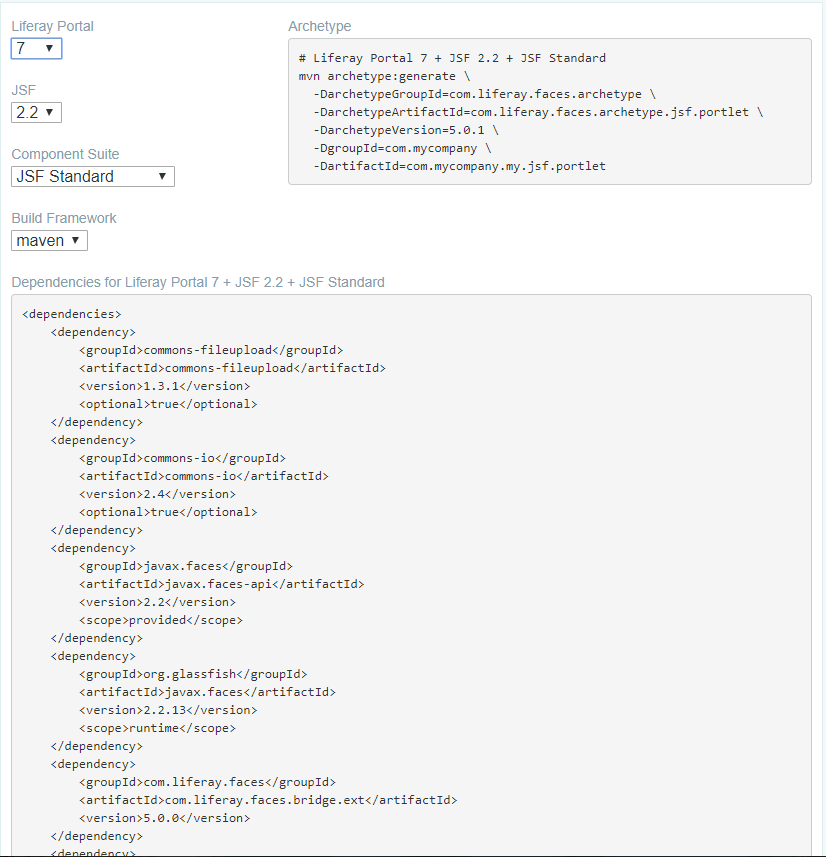Image resolution: width=826 pixels, height=857 pixels.
Task: Click the 'mvn archetype:generate' line
Action: click(384, 76)
